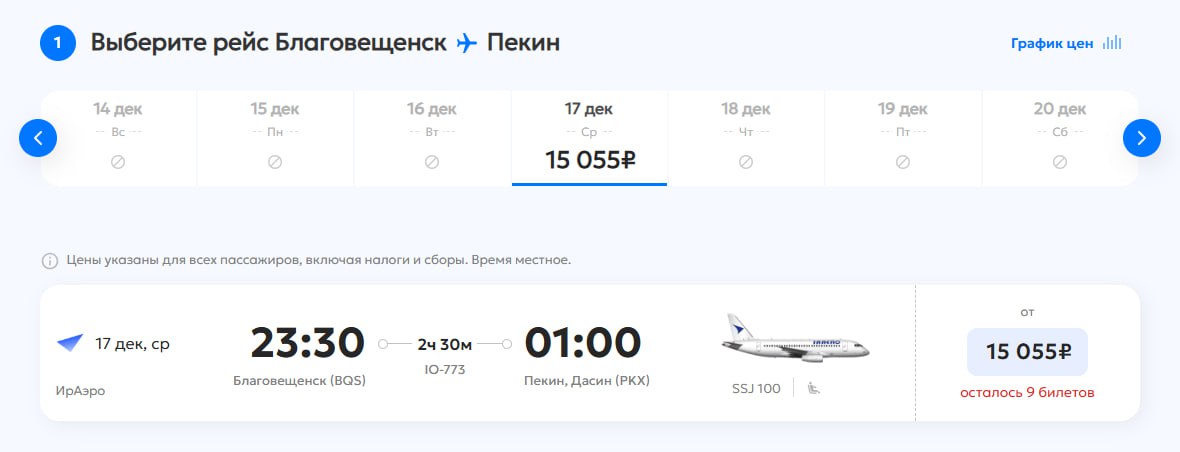The height and width of the screenshot is (452, 1180).
Task: Select the 14 дек date tab
Action: (x=118, y=138)
